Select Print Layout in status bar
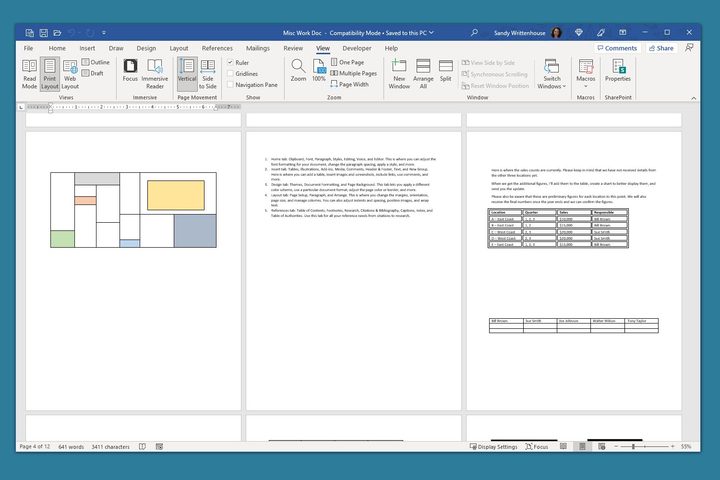 pos(582,446)
